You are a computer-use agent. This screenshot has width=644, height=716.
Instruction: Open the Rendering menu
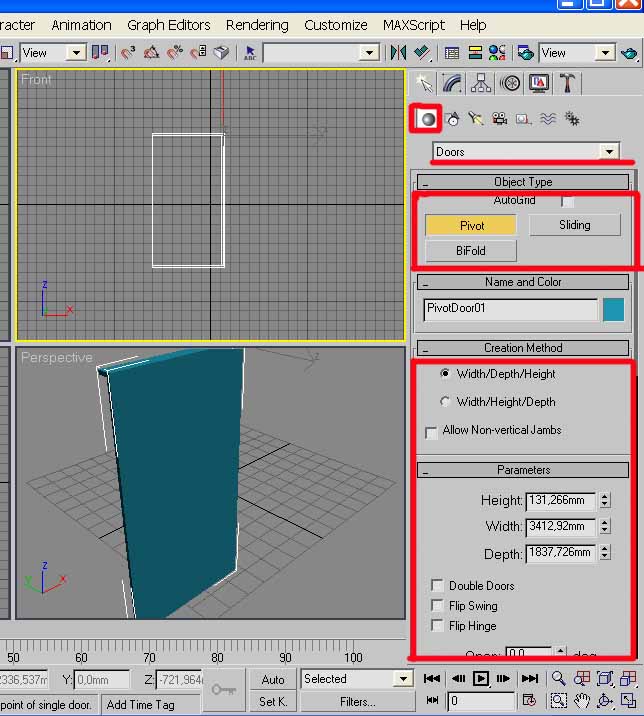click(x=257, y=25)
